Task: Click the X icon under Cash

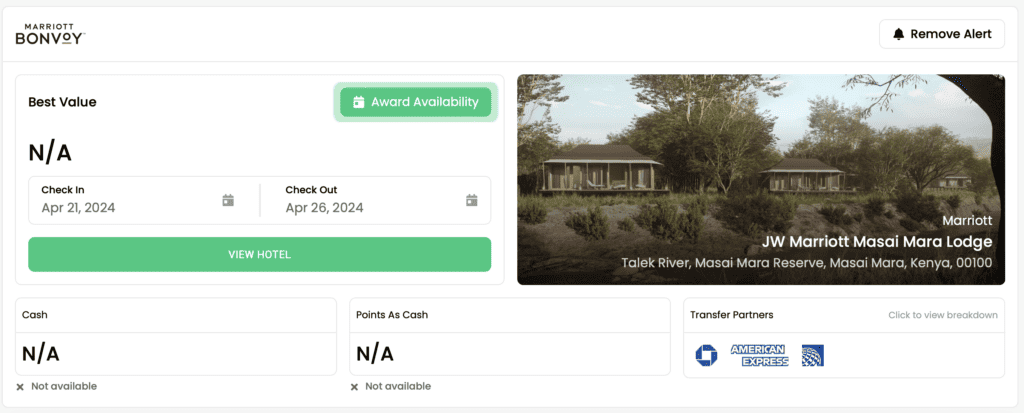Action: coord(20,386)
